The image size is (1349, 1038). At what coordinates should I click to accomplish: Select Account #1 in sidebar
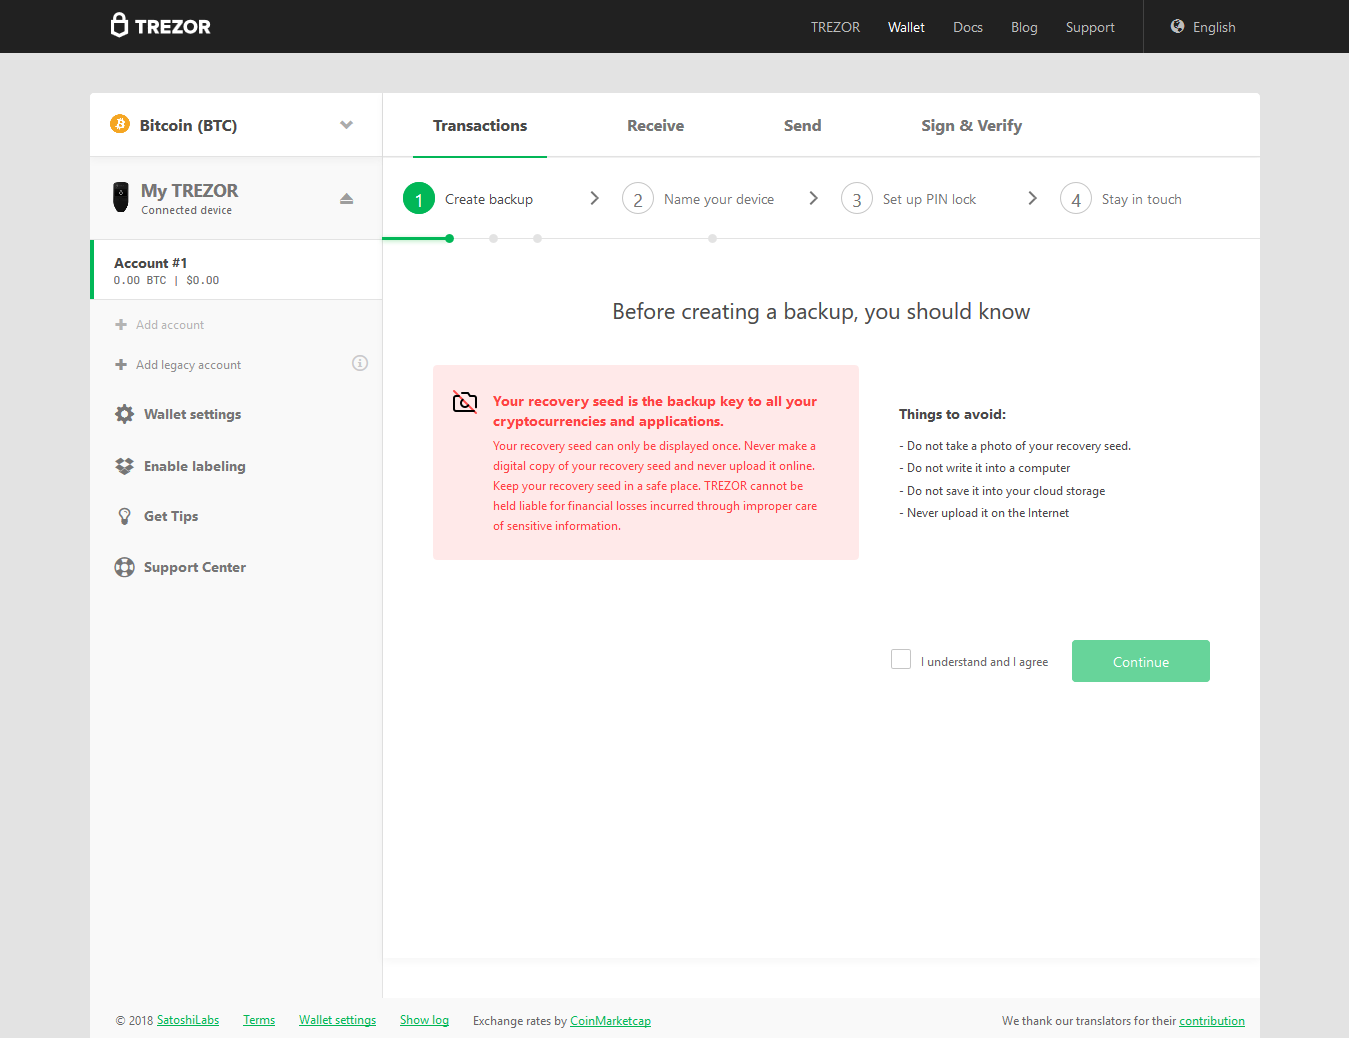click(x=236, y=270)
